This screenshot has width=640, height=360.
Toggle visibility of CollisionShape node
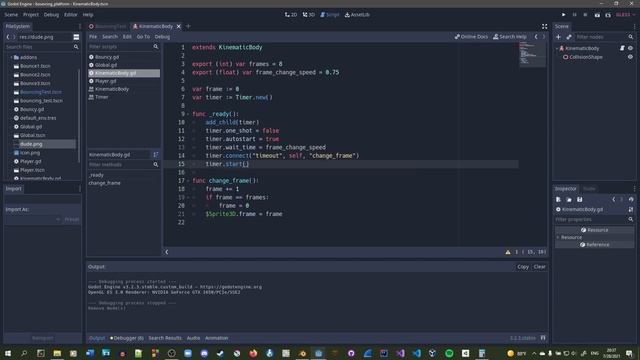click(630, 57)
